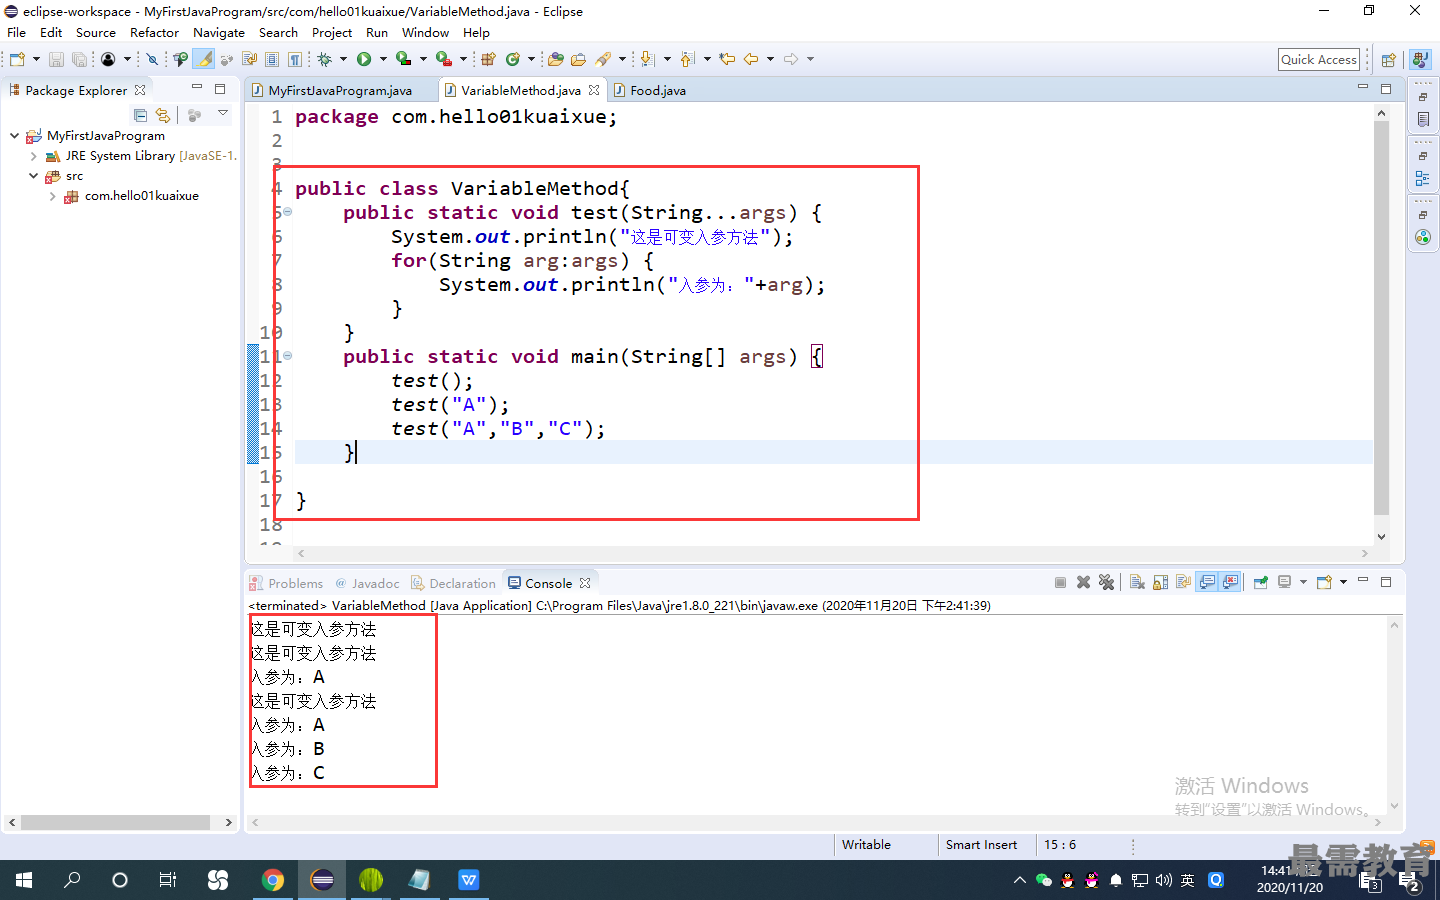Toggle Console Word Wrap

pyautogui.click(x=1183, y=582)
